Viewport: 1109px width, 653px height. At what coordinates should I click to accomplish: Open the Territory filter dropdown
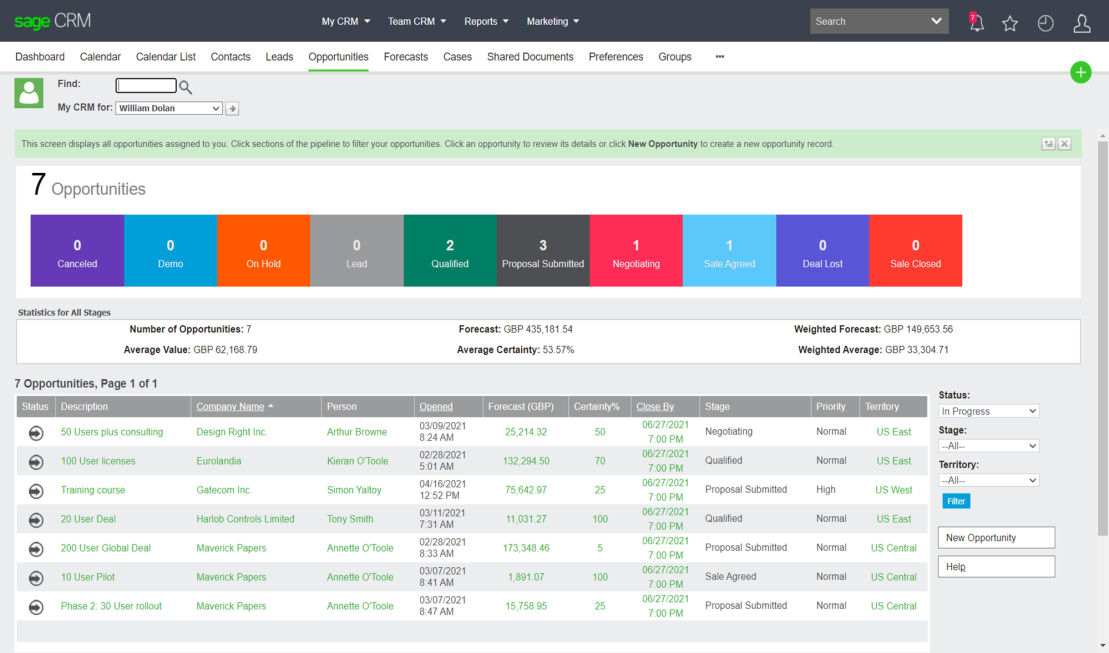(x=988, y=480)
